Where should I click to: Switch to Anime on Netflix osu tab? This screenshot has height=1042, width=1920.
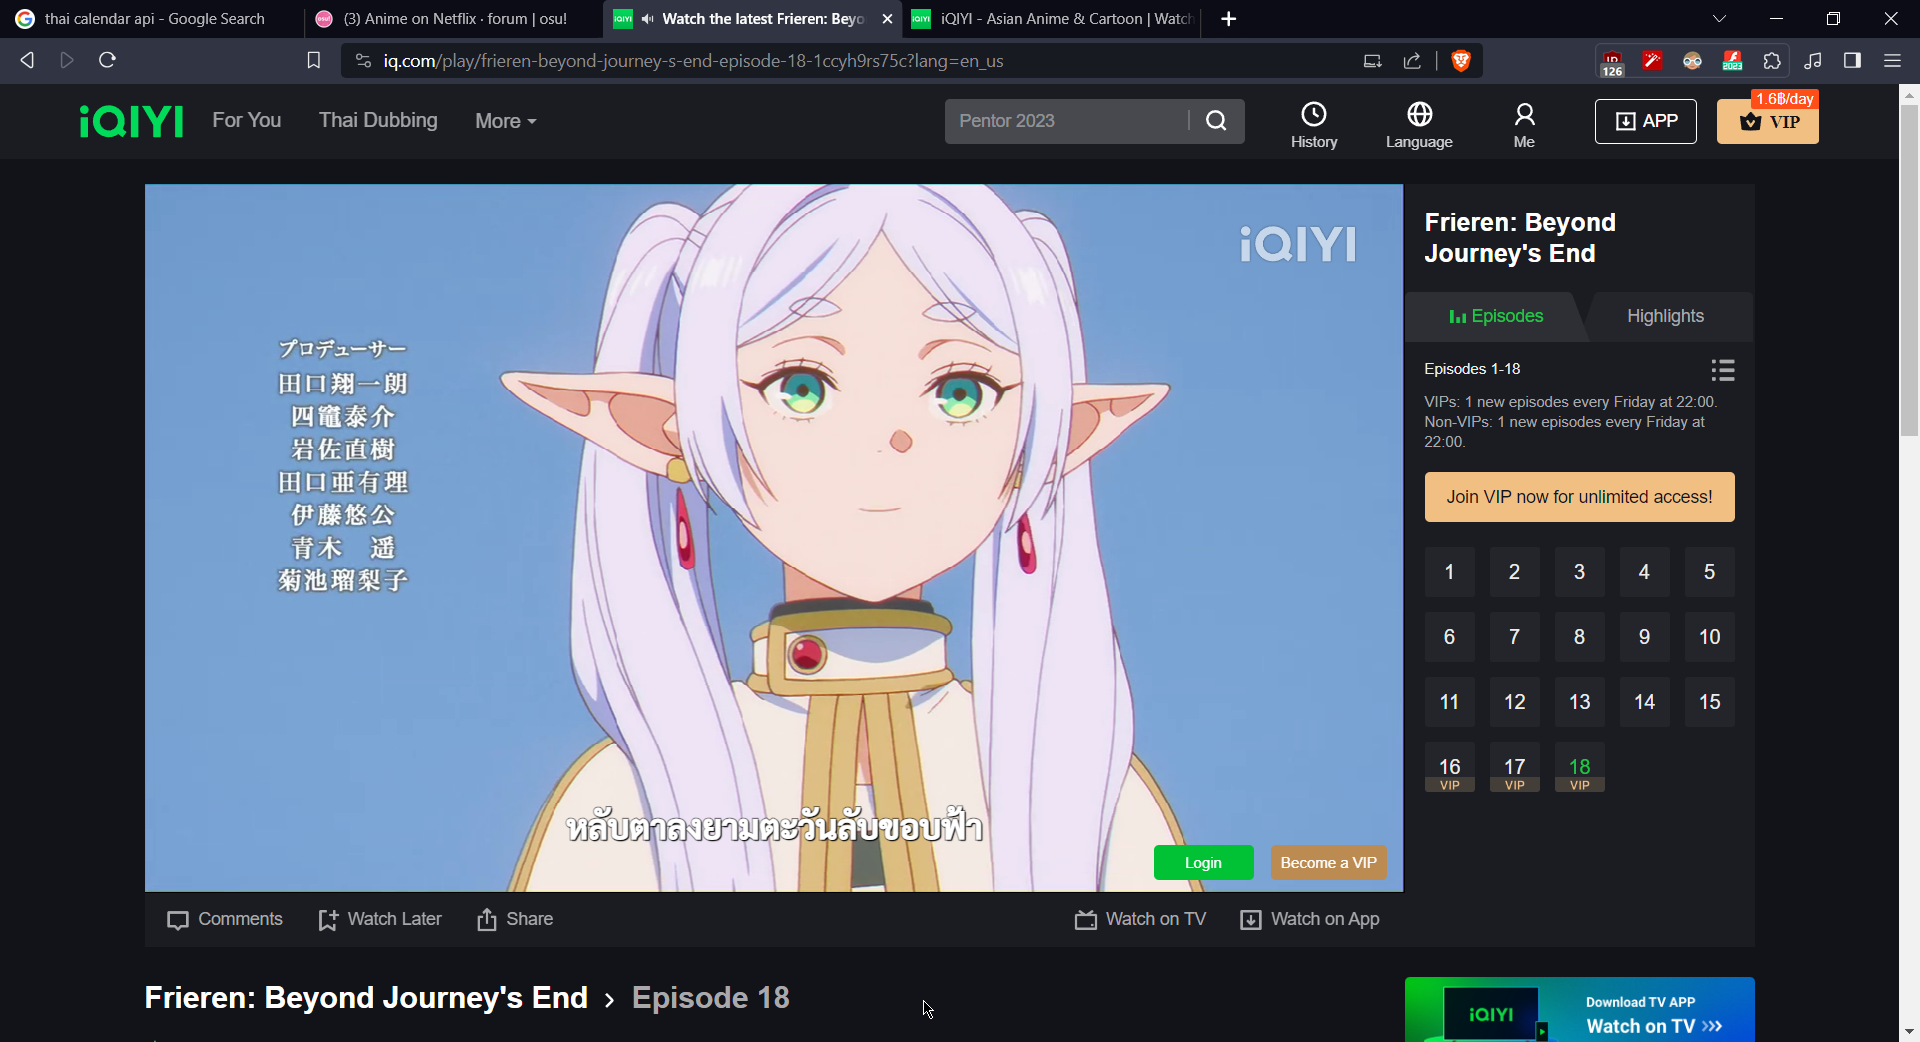point(450,19)
